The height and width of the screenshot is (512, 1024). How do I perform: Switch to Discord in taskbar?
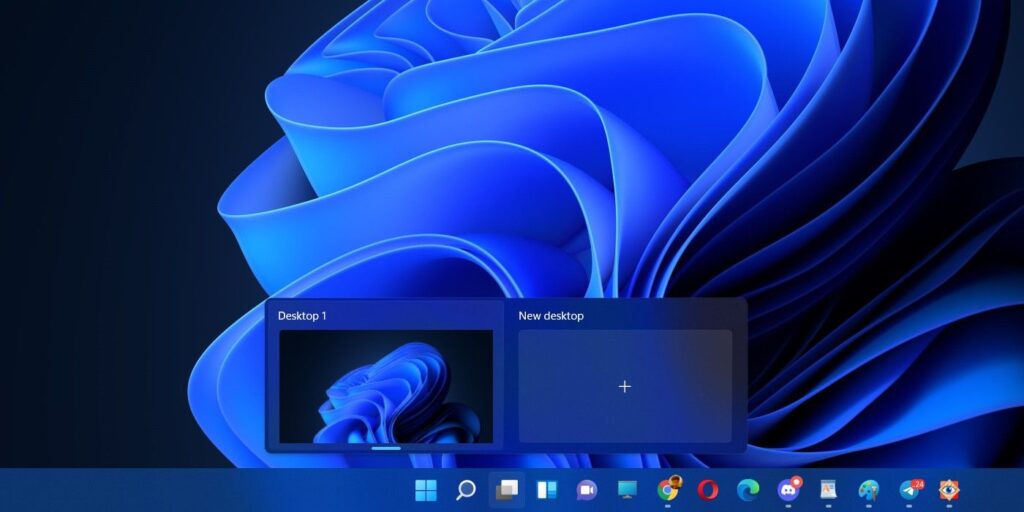tap(789, 489)
